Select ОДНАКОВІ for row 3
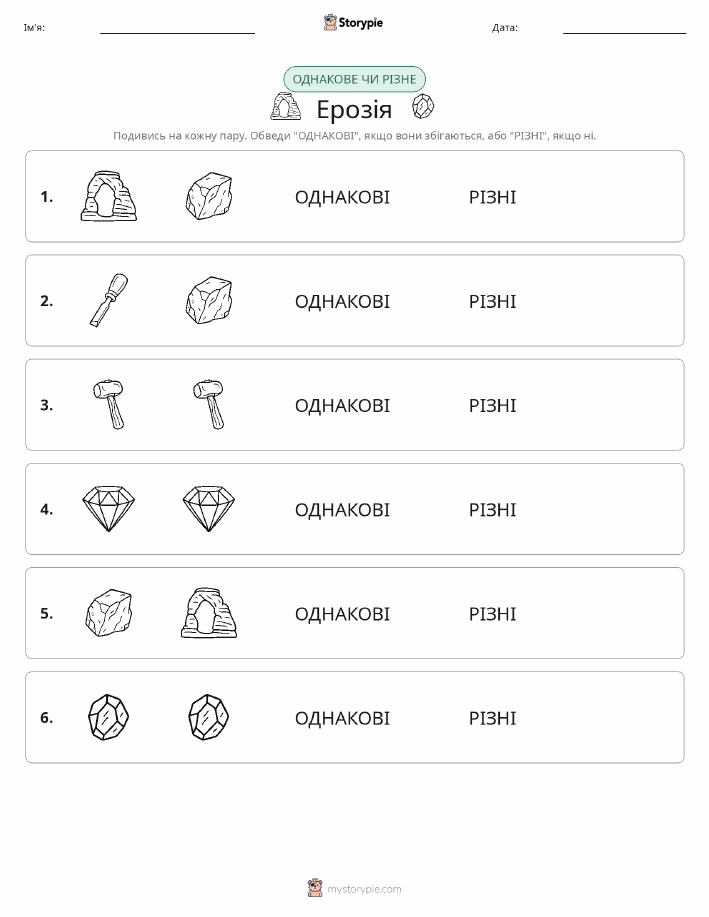 coord(342,405)
